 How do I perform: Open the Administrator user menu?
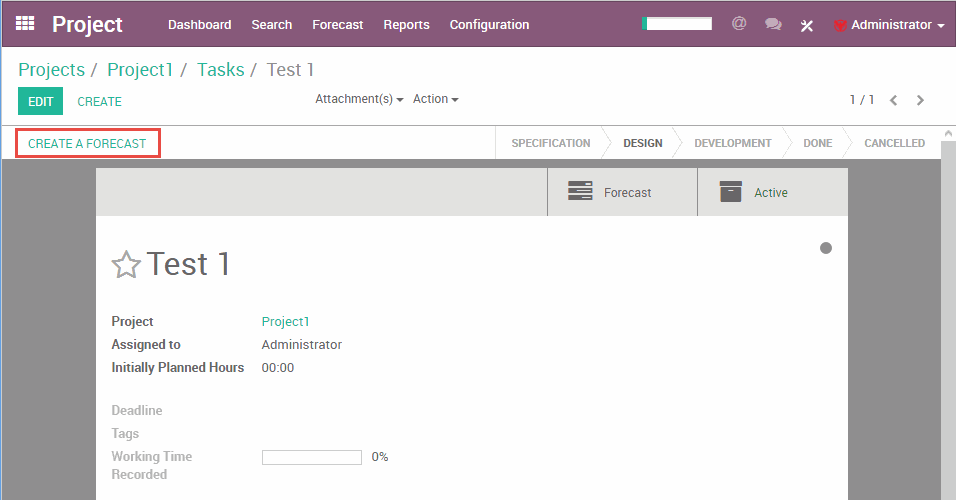[x=889, y=25]
